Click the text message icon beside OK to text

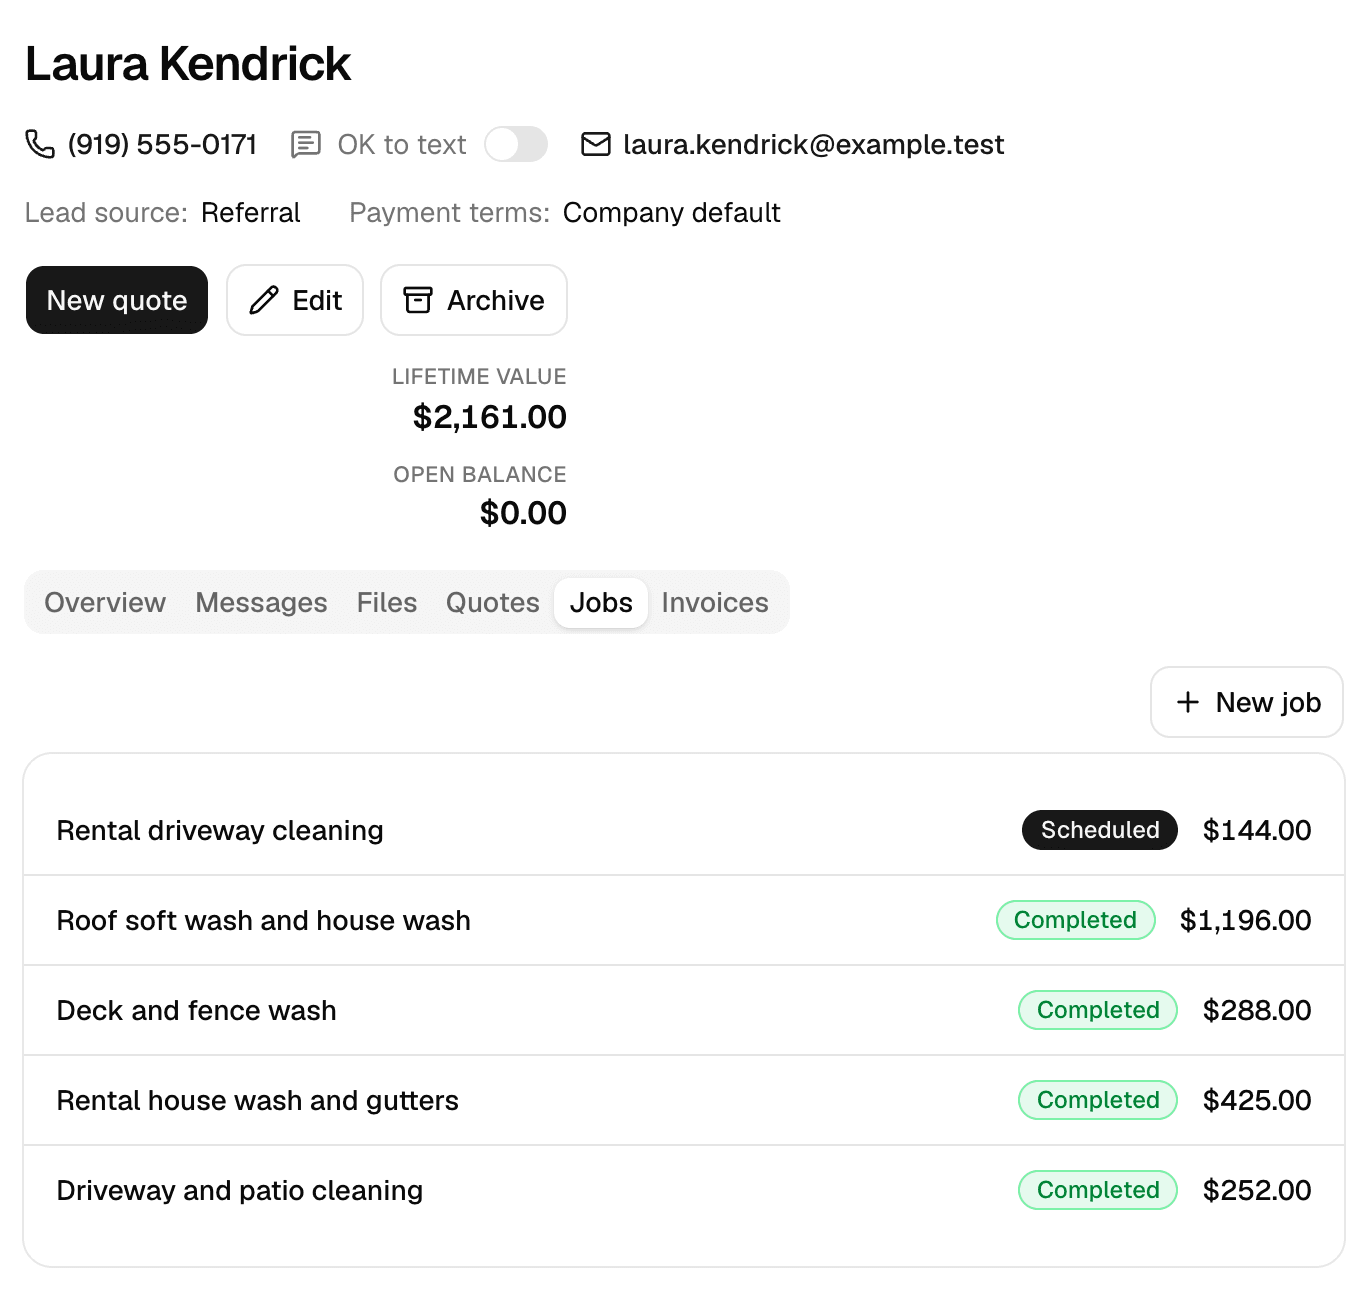305,144
